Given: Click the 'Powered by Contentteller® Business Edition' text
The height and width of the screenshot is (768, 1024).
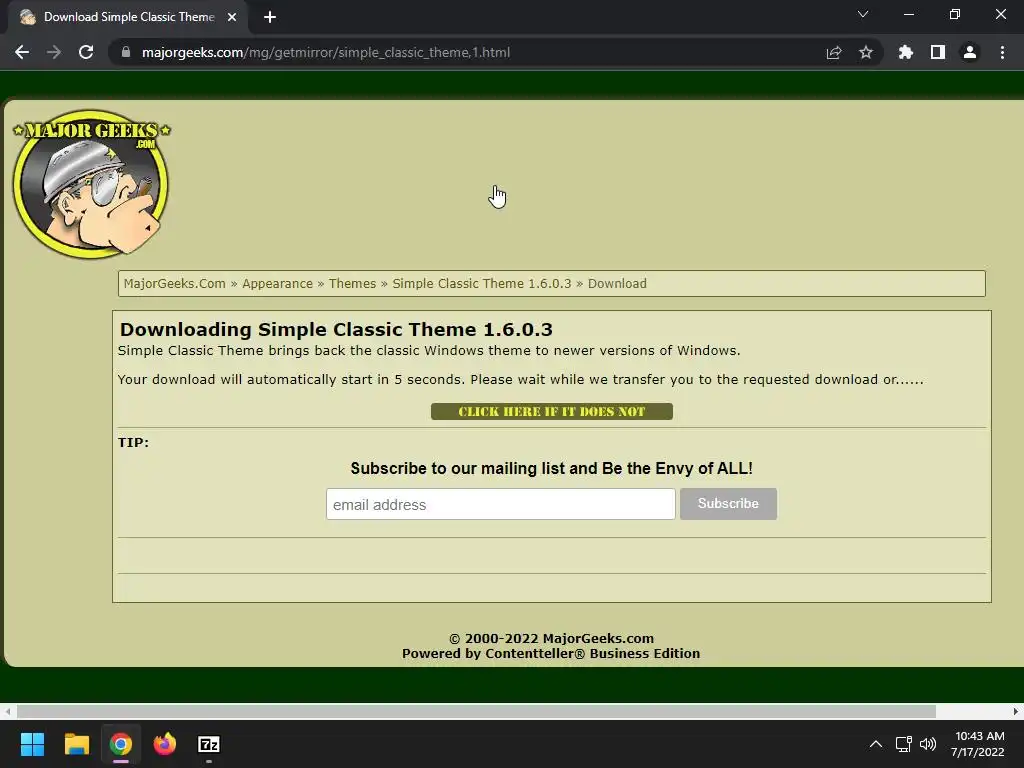Looking at the screenshot, I should 551,653.
